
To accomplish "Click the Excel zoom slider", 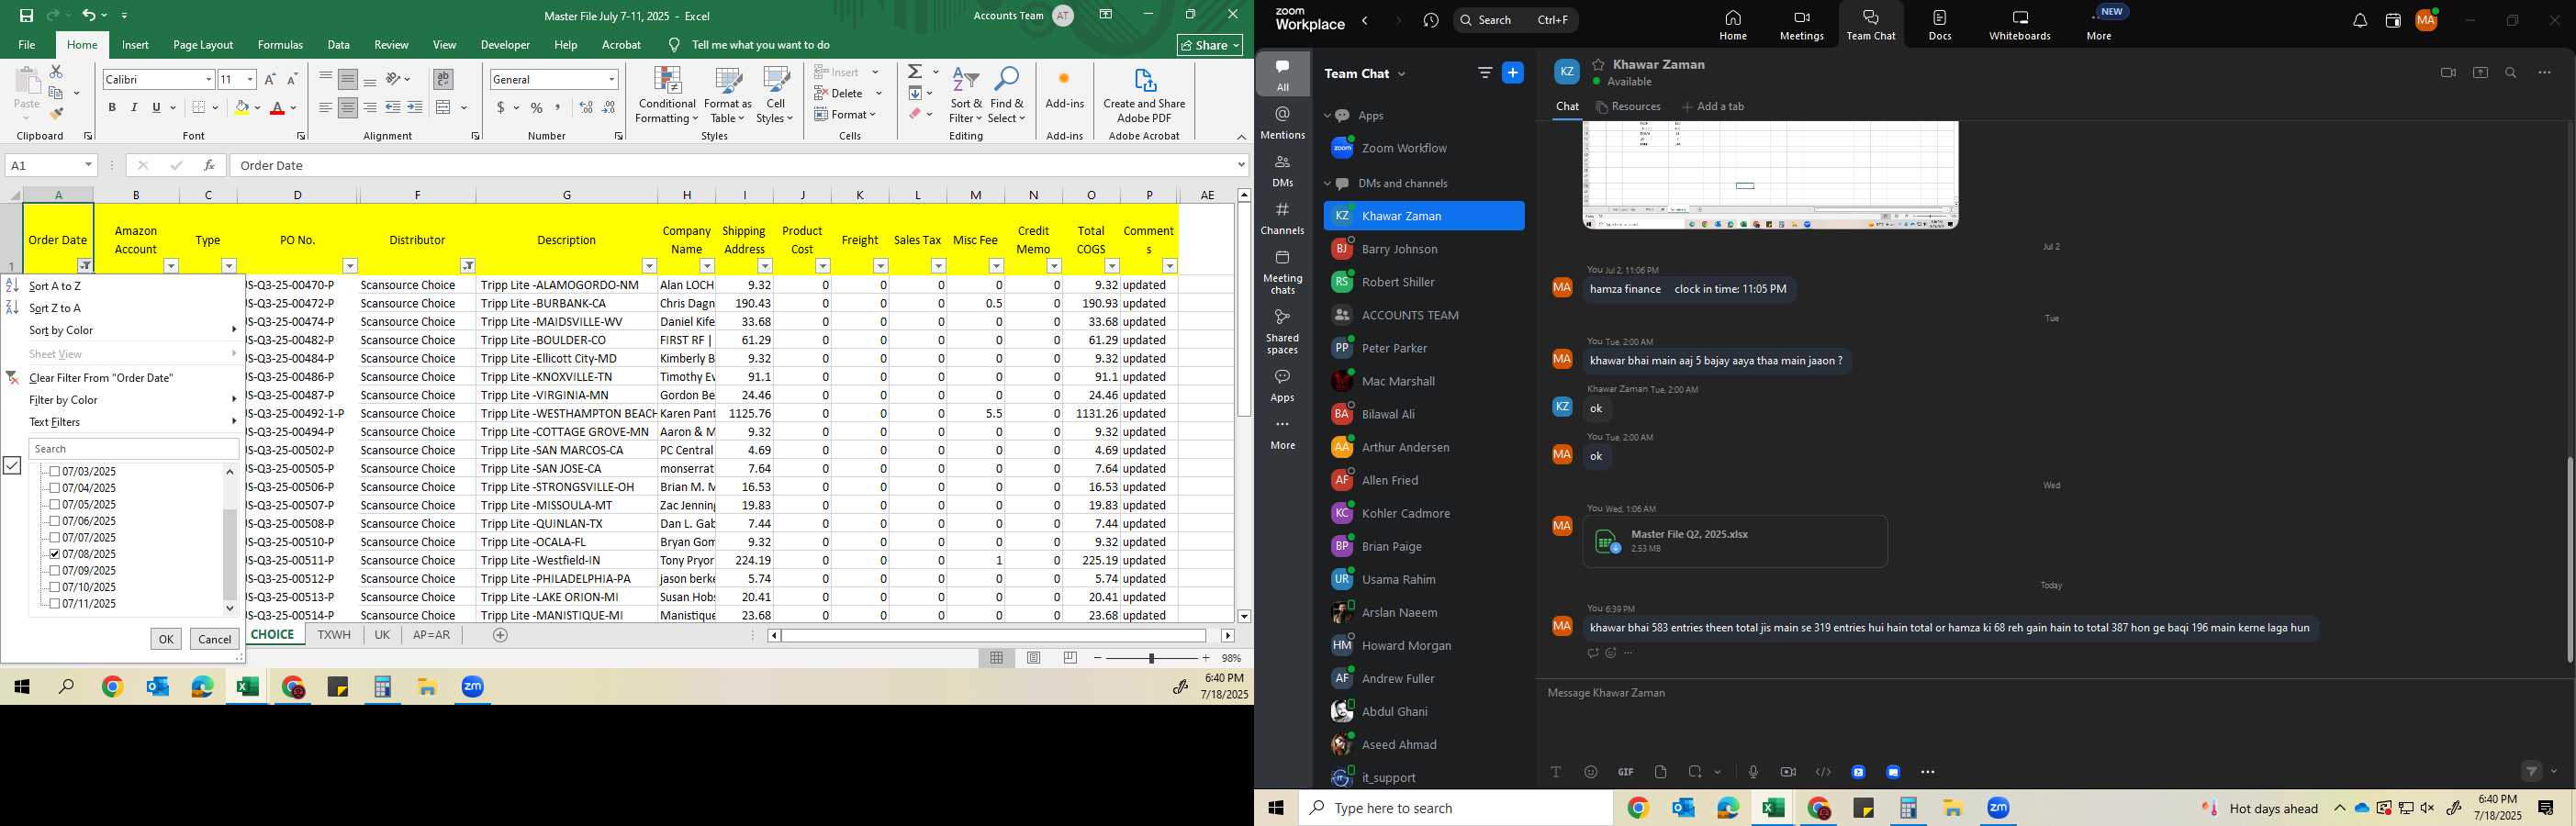I will point(1152,658).
